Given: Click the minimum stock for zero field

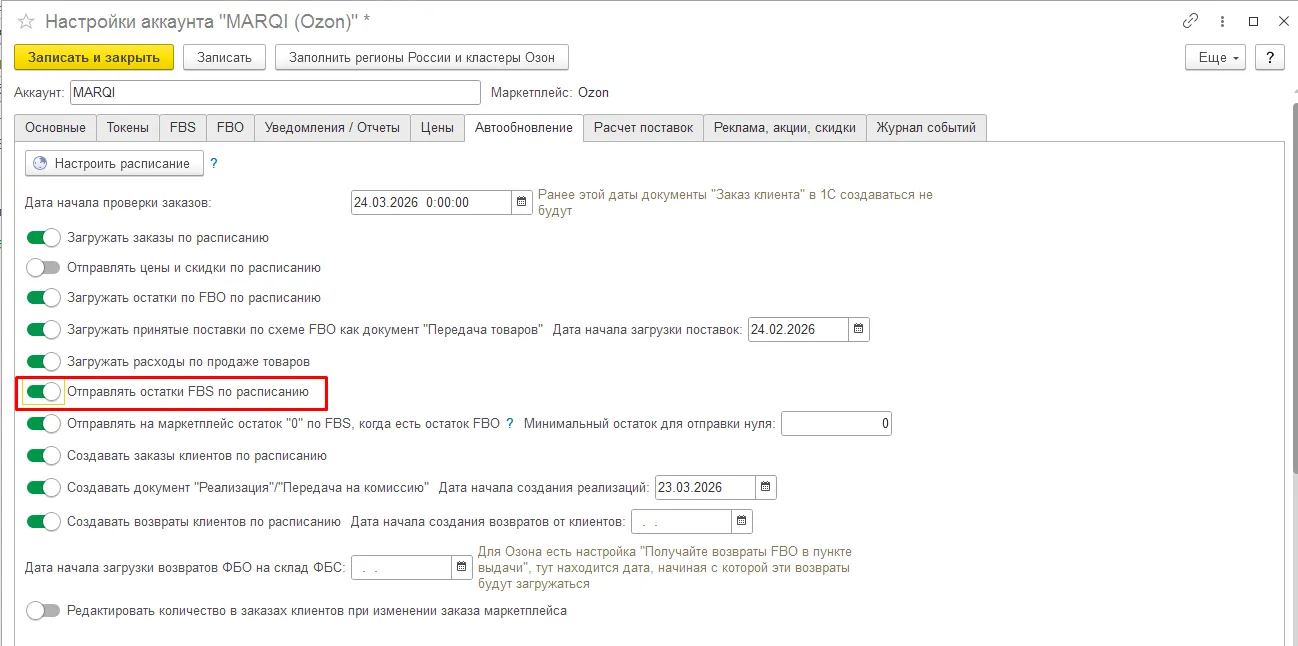Looking at the screenshot, I should pyautogui.click(x=836, y=424).
